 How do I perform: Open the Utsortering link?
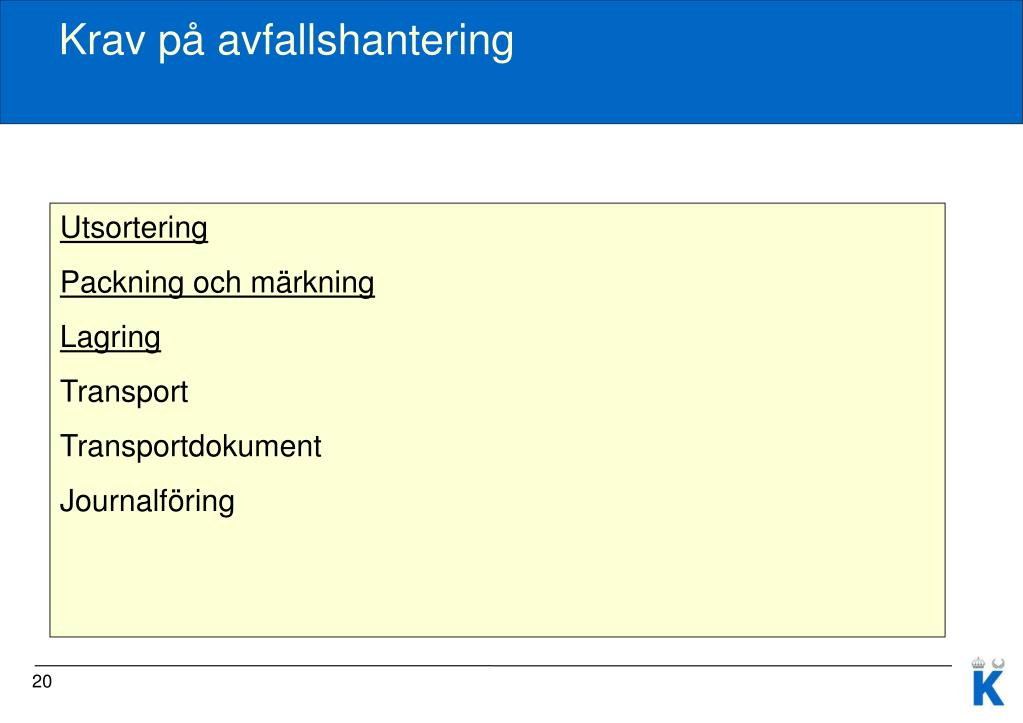[134, 228]
